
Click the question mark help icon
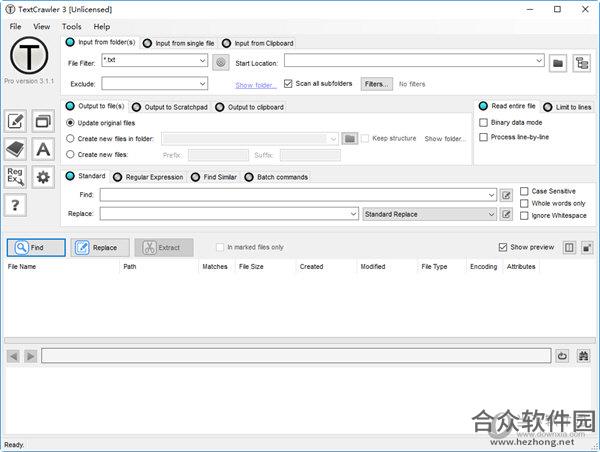pyautogui.click(x=15, y=205)
